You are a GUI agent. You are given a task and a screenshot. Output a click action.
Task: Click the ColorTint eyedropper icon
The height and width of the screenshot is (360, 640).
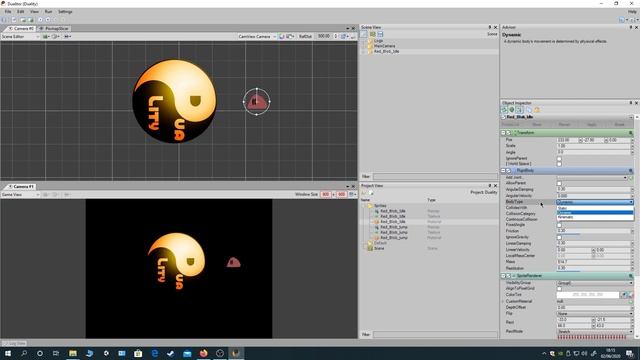(x=624, y=295)
